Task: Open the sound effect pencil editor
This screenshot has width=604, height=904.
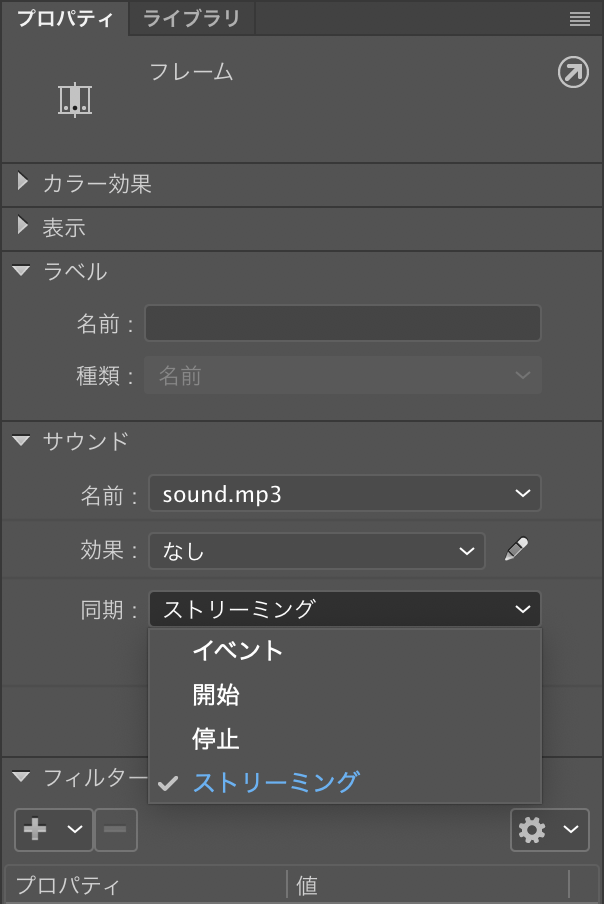Action: click(x=516, y=549)
